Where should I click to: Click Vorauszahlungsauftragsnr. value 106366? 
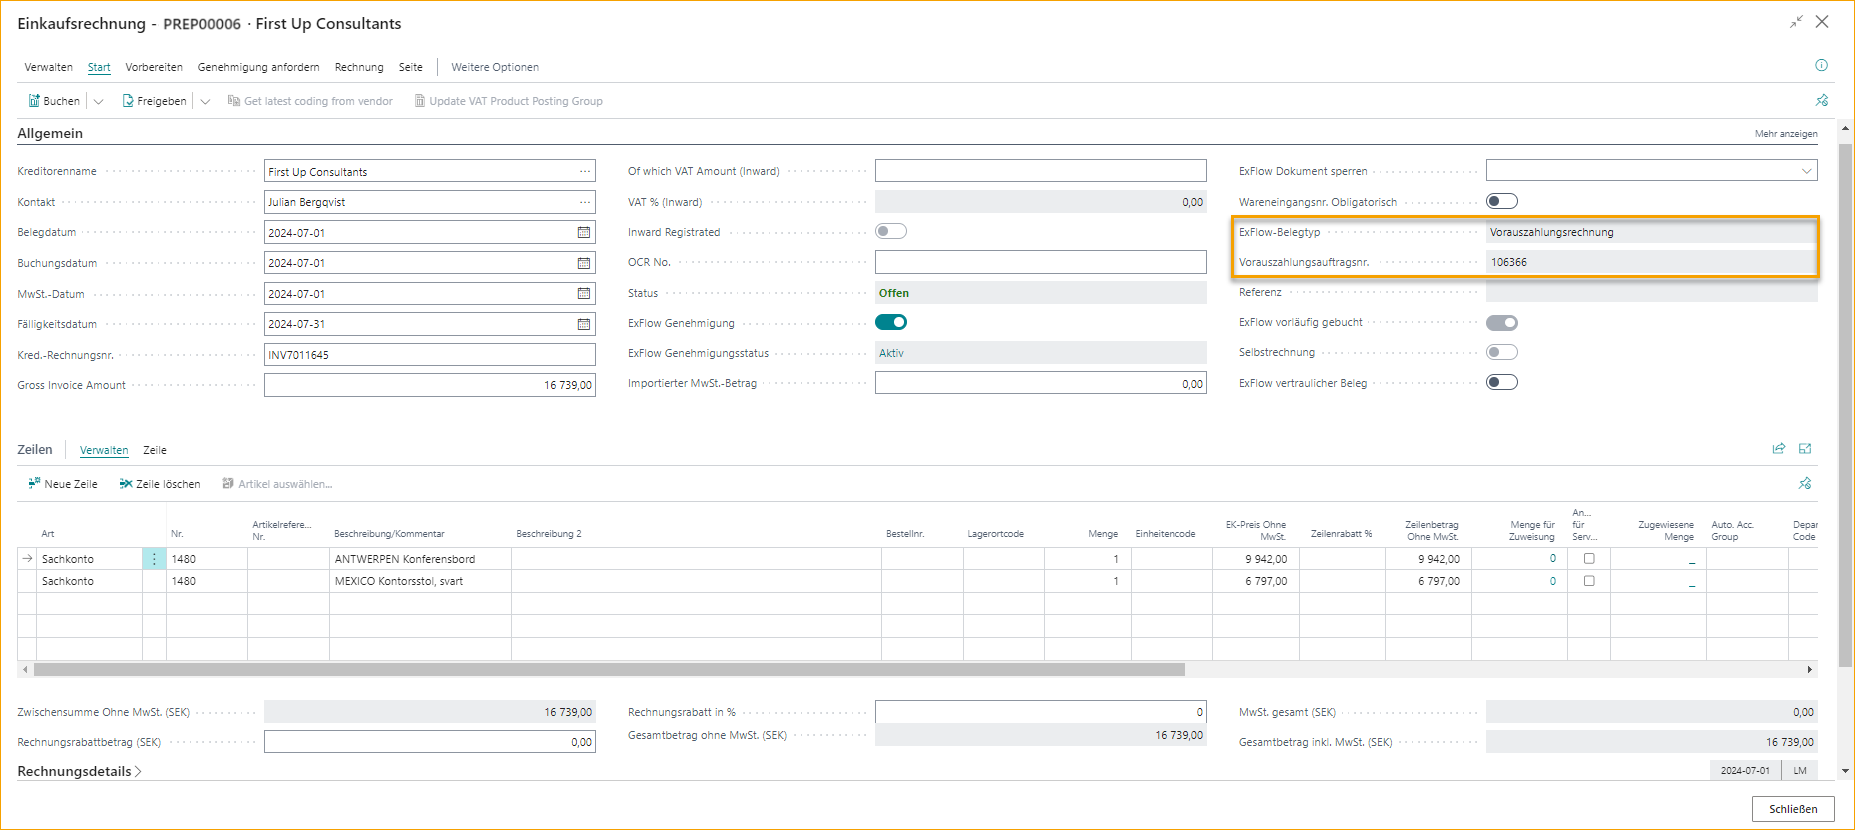click(x=1509, y=262)
